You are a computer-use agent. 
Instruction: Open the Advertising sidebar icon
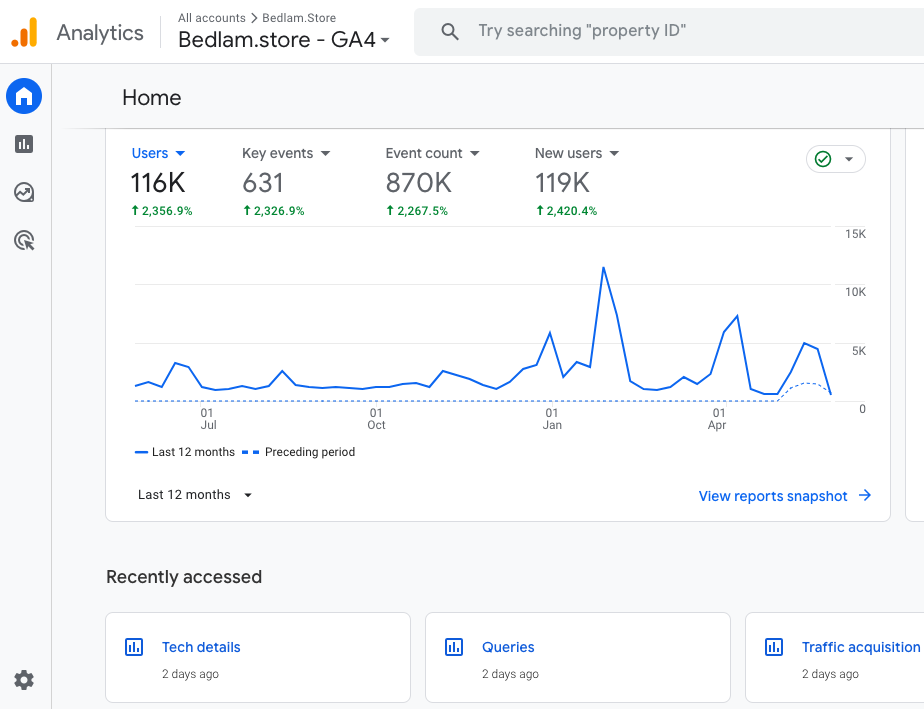pos(24,240)
